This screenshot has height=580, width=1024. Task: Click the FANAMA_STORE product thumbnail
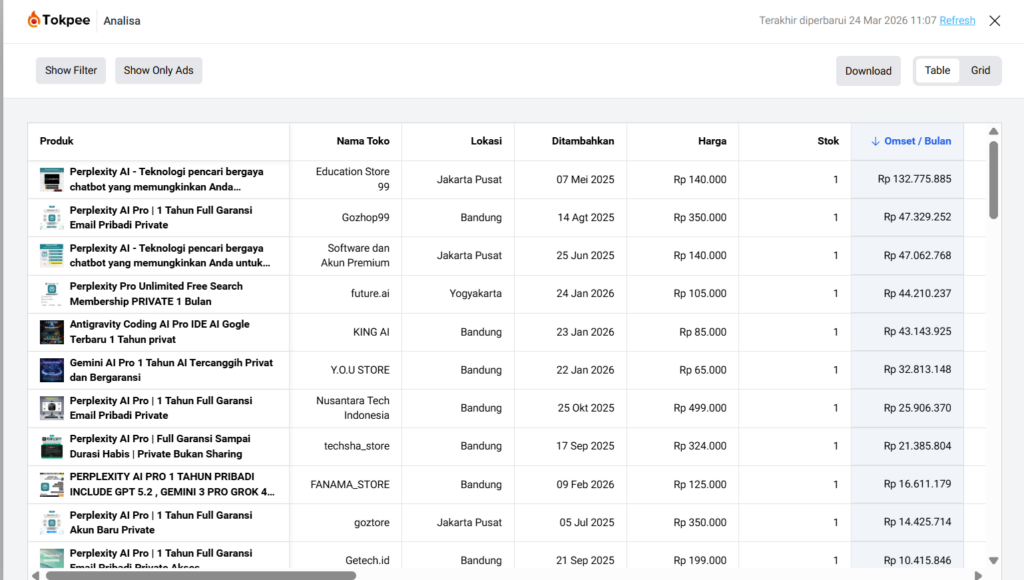tap(52, 485)
